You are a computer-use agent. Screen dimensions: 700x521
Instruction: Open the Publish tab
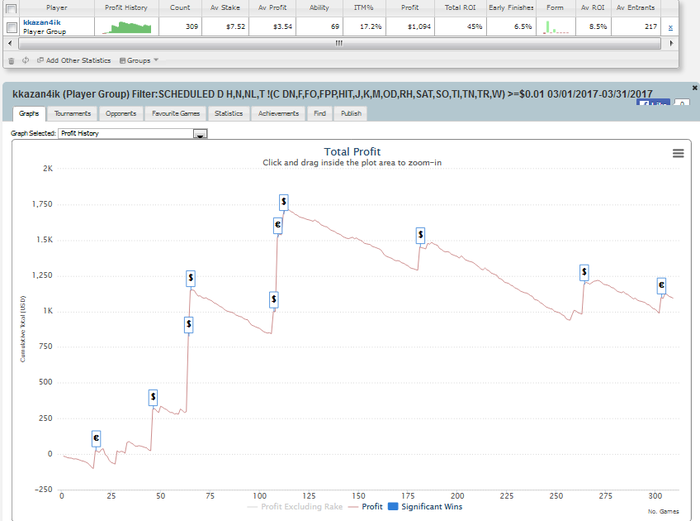tap(351, 113)
